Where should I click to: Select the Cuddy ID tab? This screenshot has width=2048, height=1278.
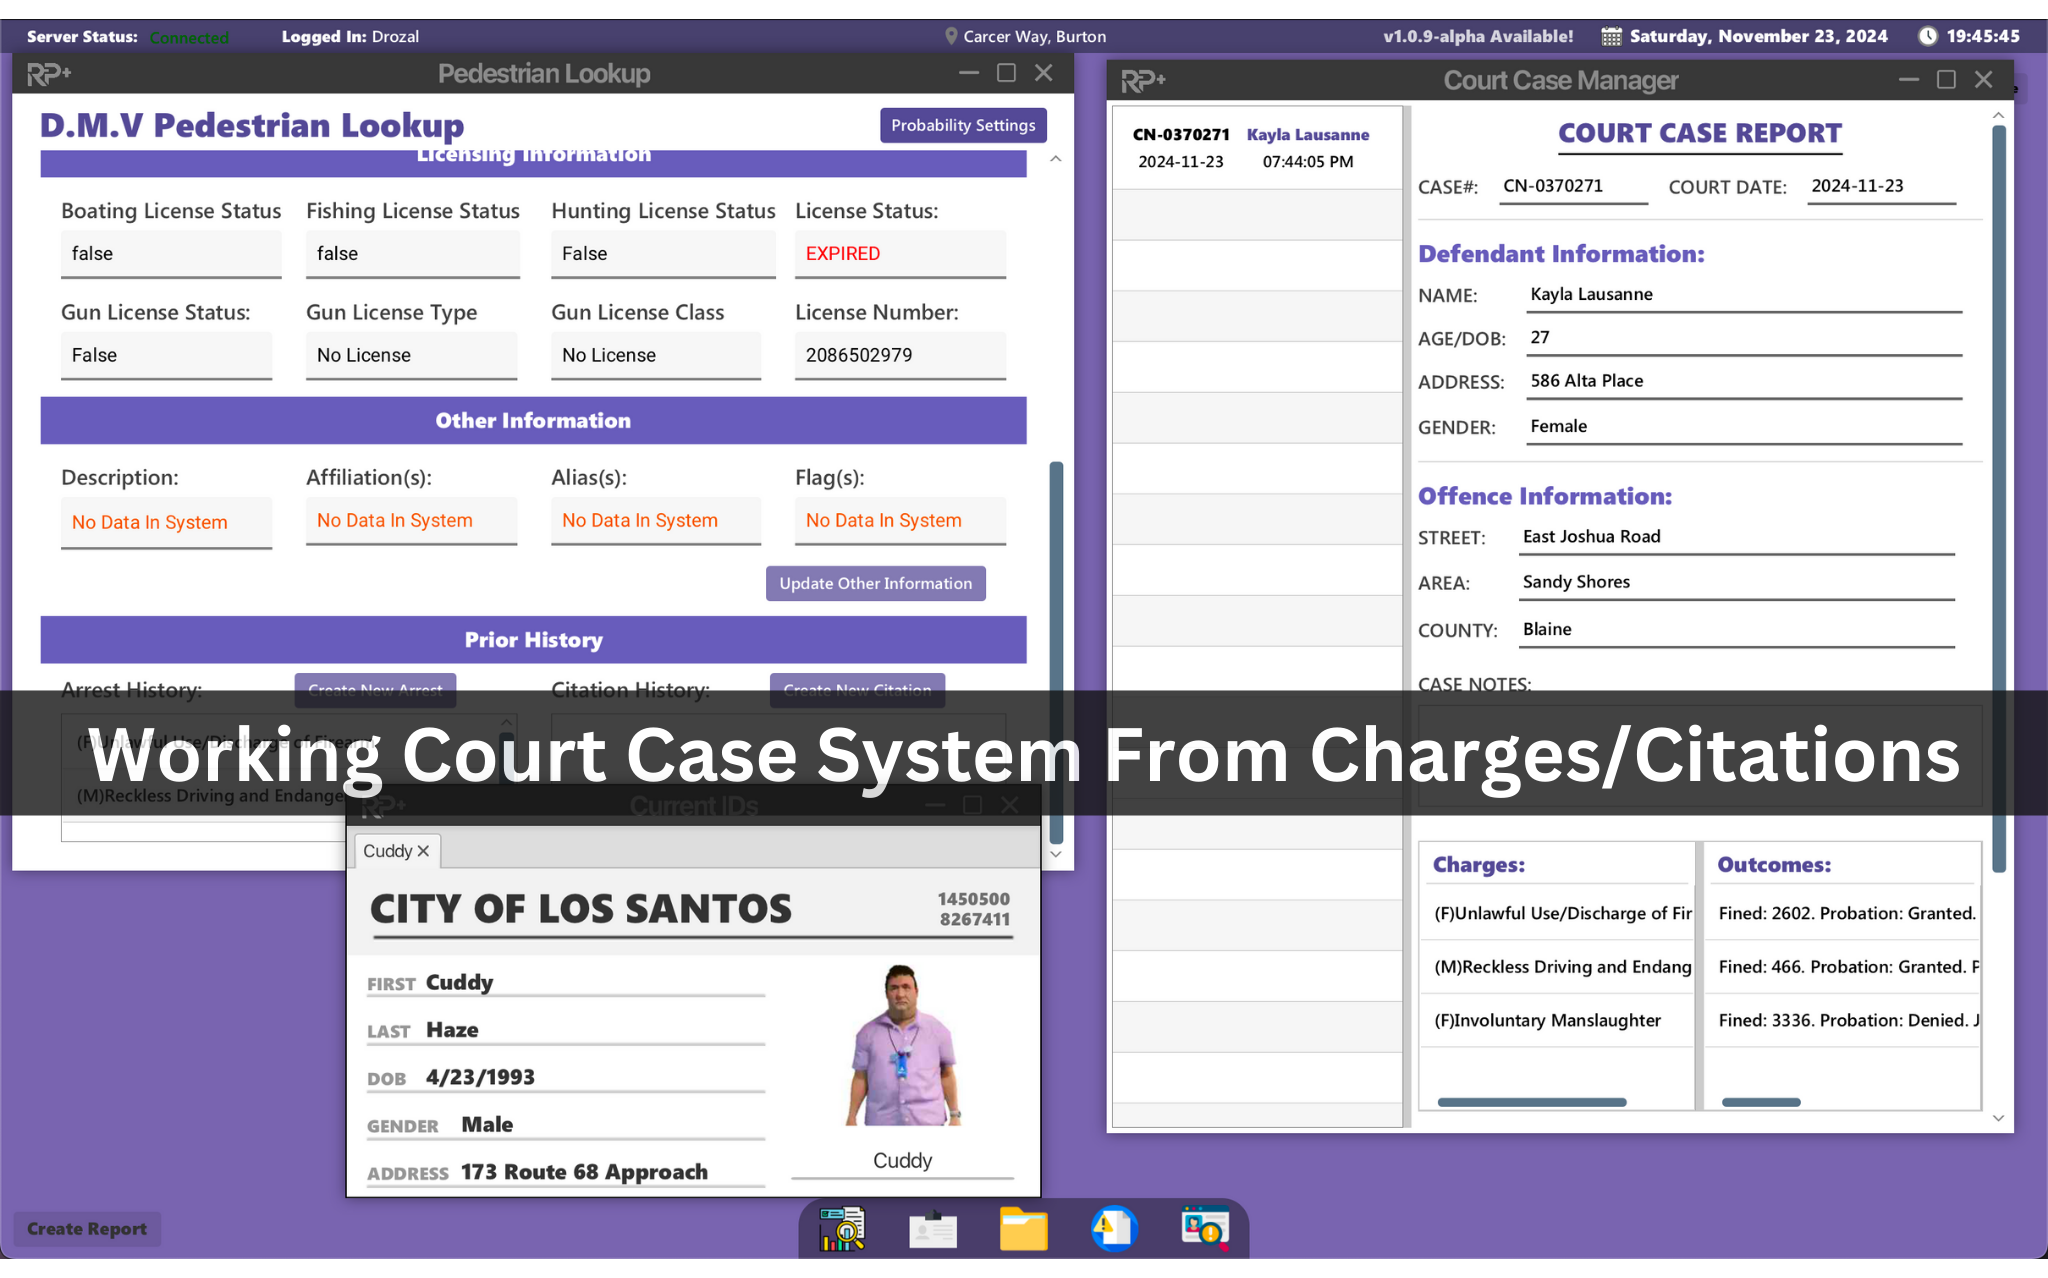[x=387, y=851]
